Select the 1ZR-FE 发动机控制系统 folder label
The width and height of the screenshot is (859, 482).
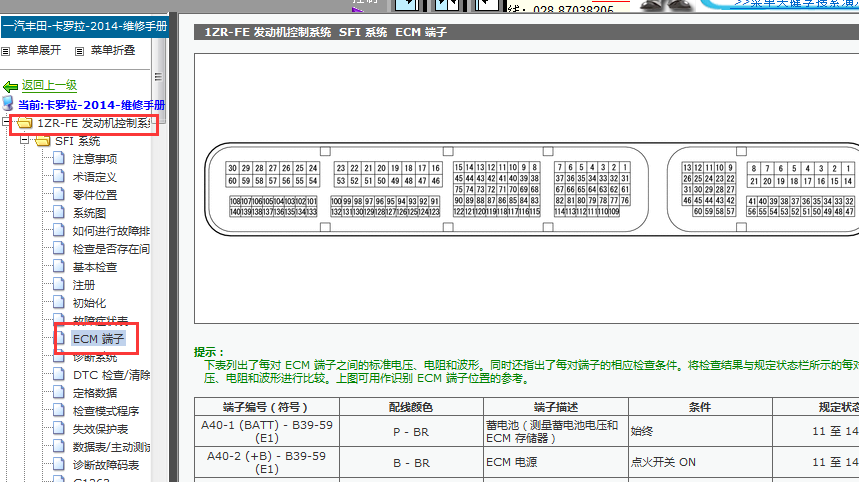[93, 123]
